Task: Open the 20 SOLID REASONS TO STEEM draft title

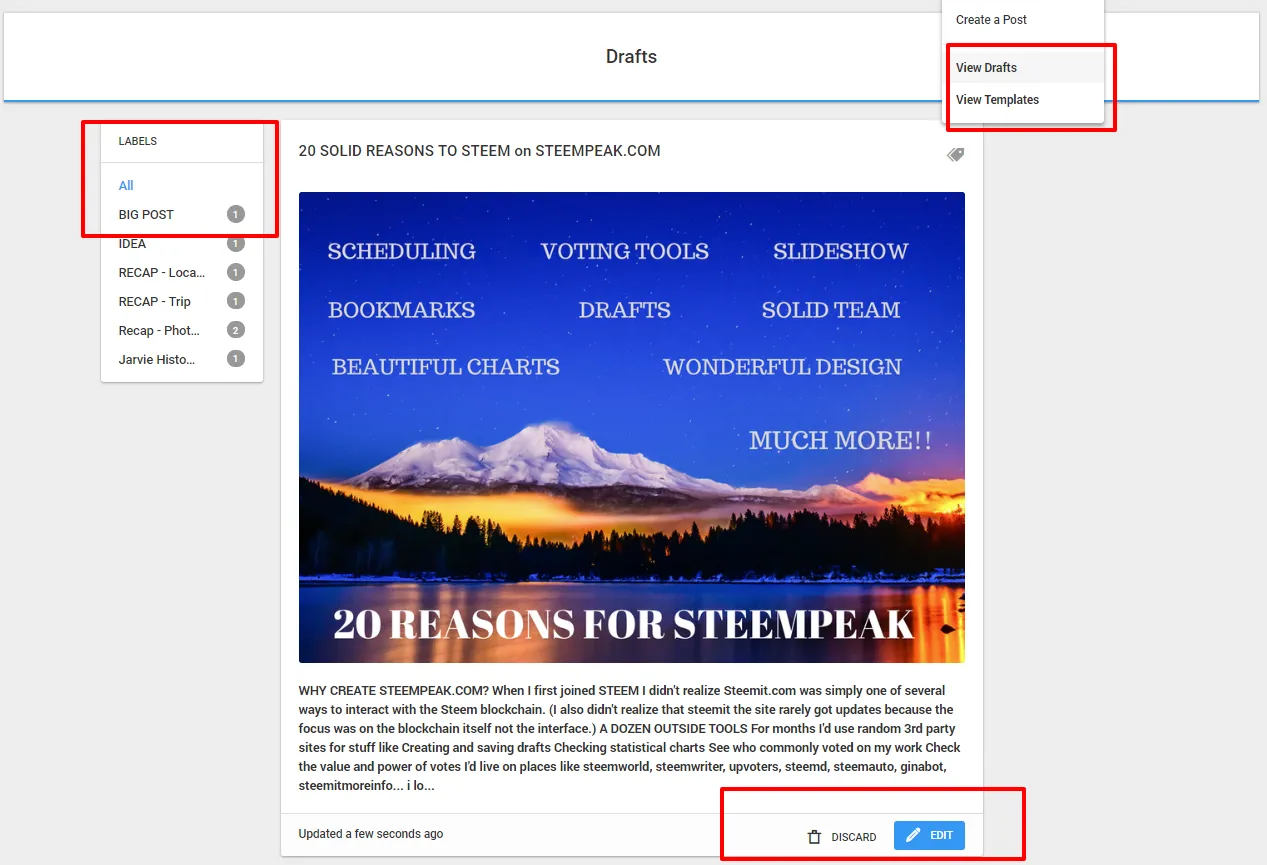Action: pos(479,151)
